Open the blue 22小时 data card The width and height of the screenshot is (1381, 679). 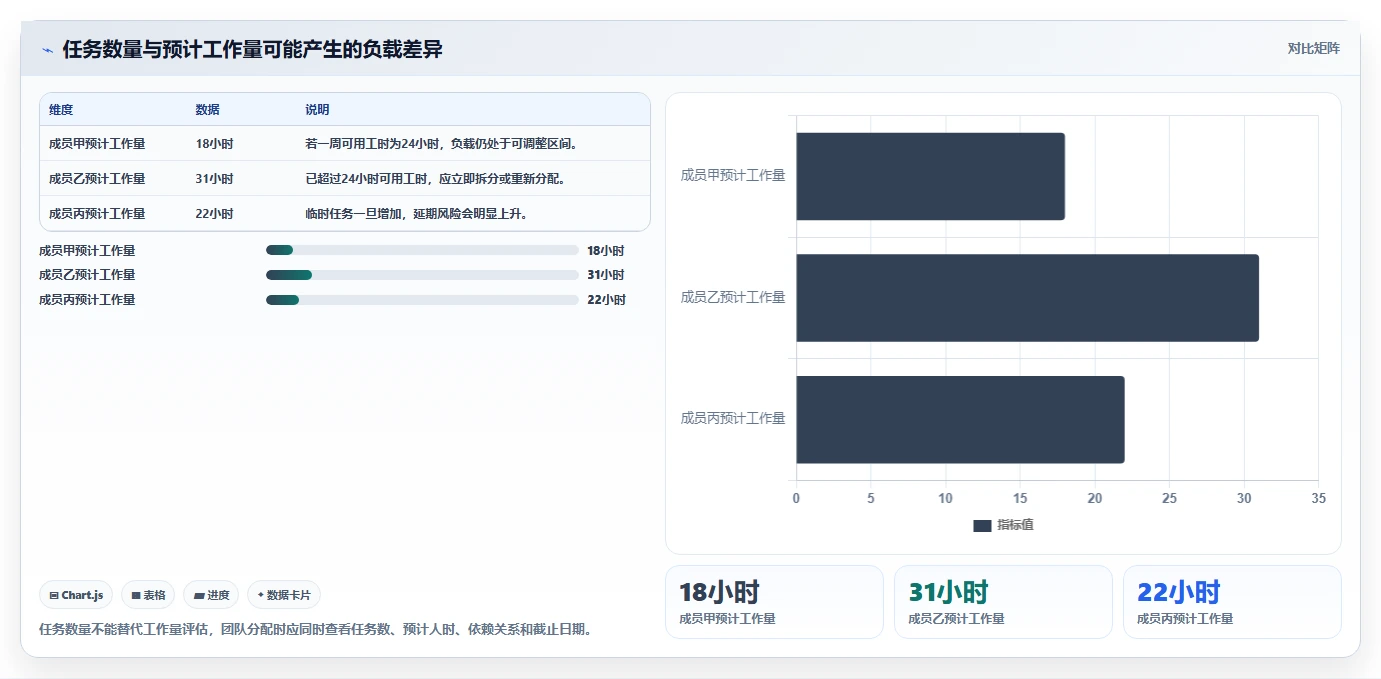coord(1232,602)
